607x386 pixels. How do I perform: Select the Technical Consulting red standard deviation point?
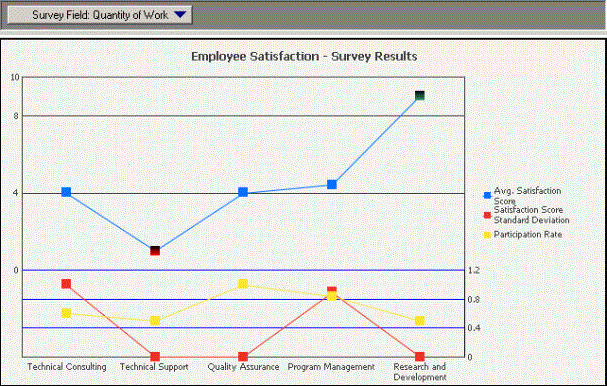pos(66,284)
